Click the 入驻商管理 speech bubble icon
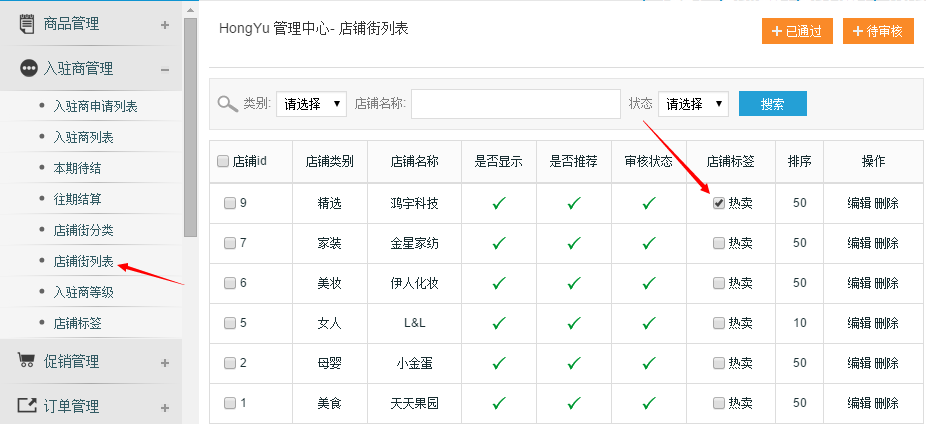This screenshot has height=424, width=926. [28, 69]
